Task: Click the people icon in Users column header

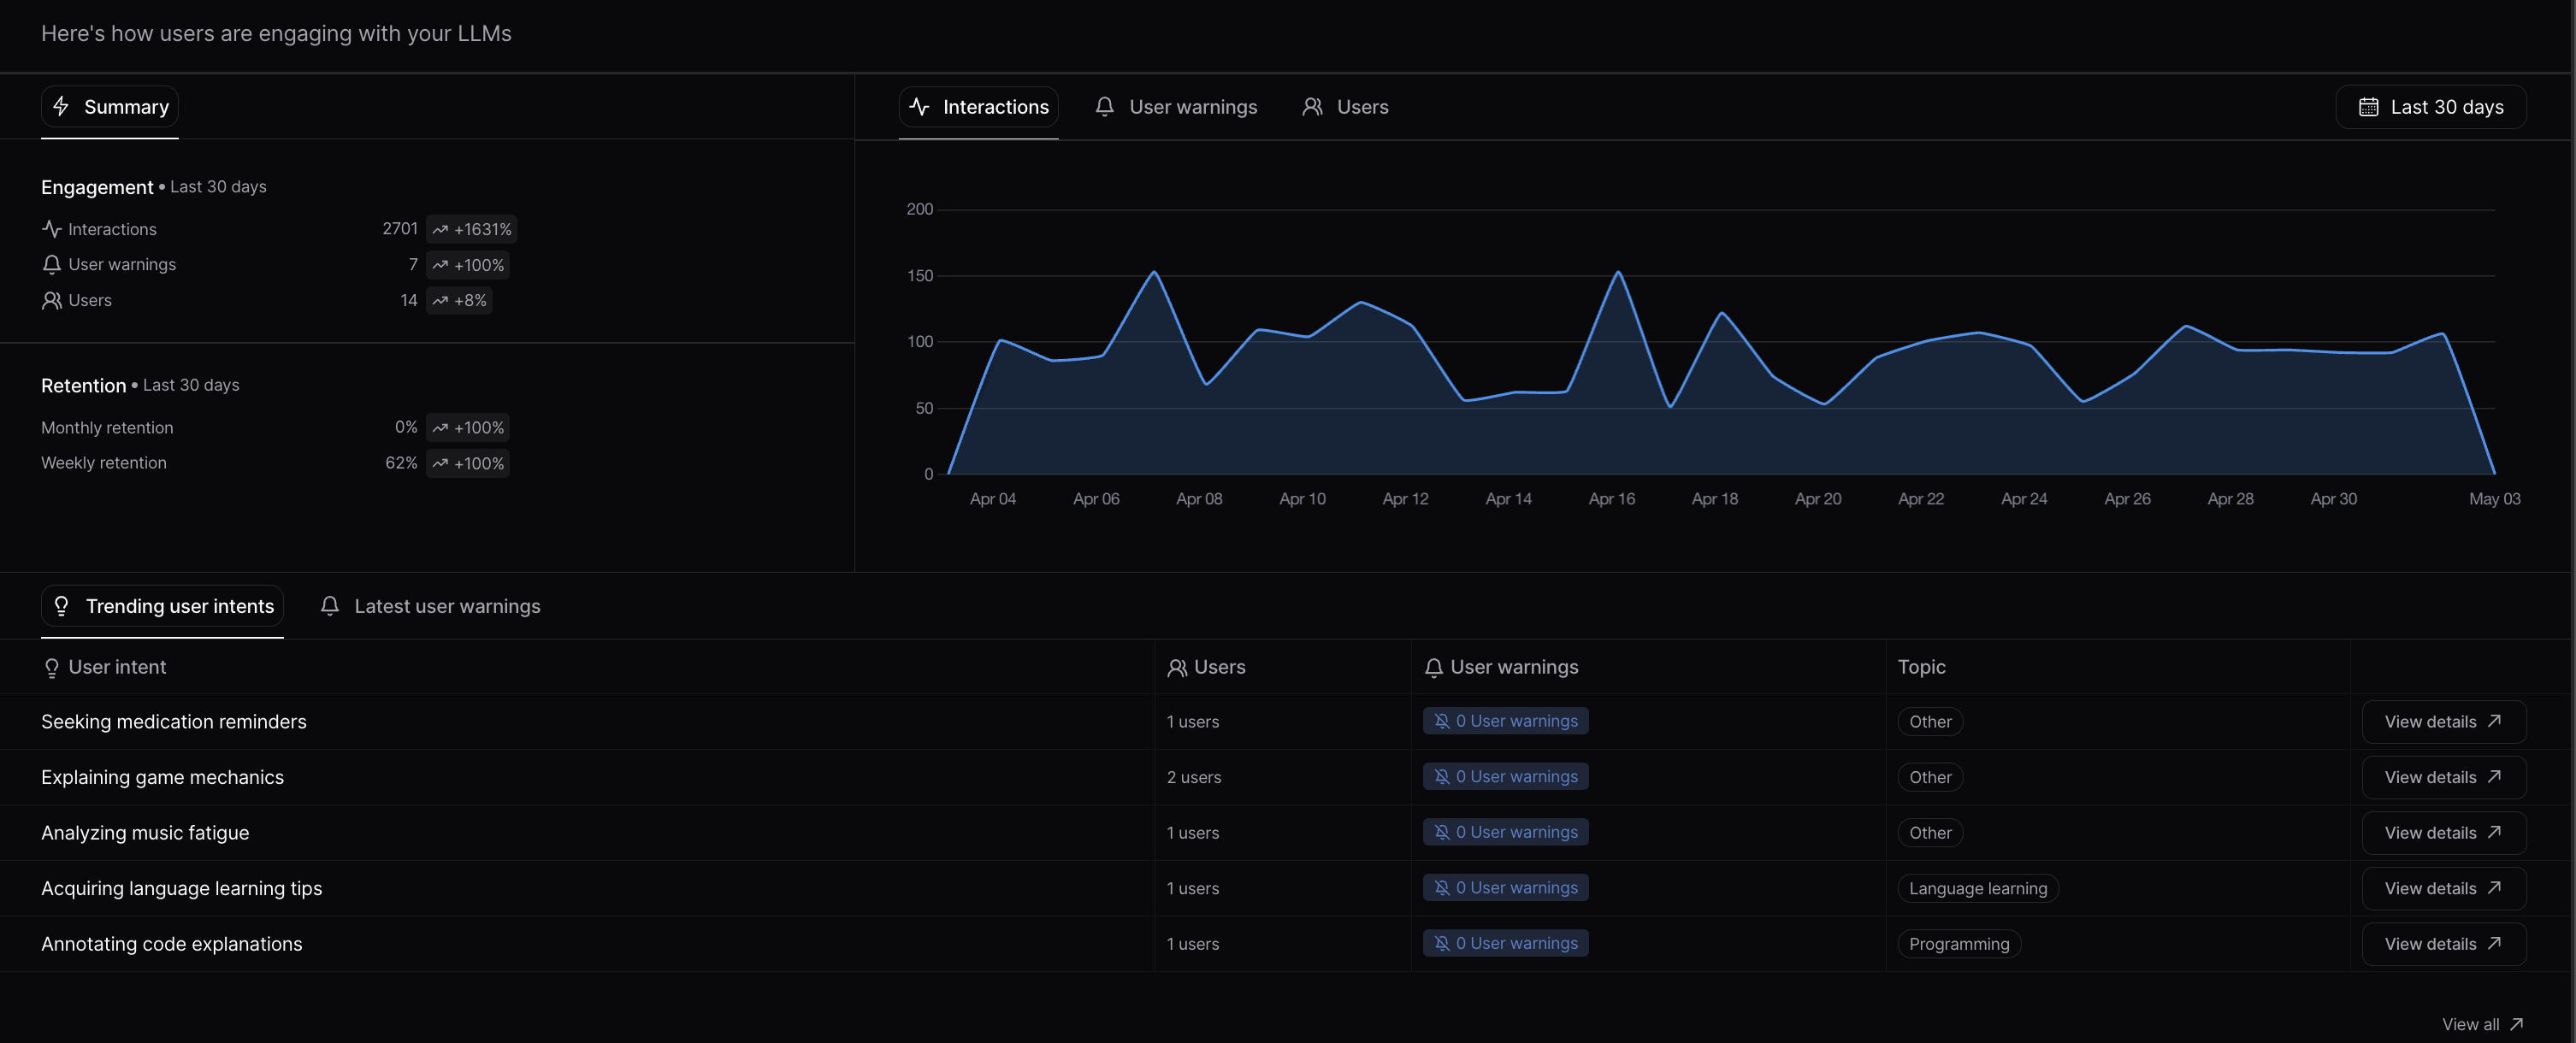Action: [x=1177, y=668]
